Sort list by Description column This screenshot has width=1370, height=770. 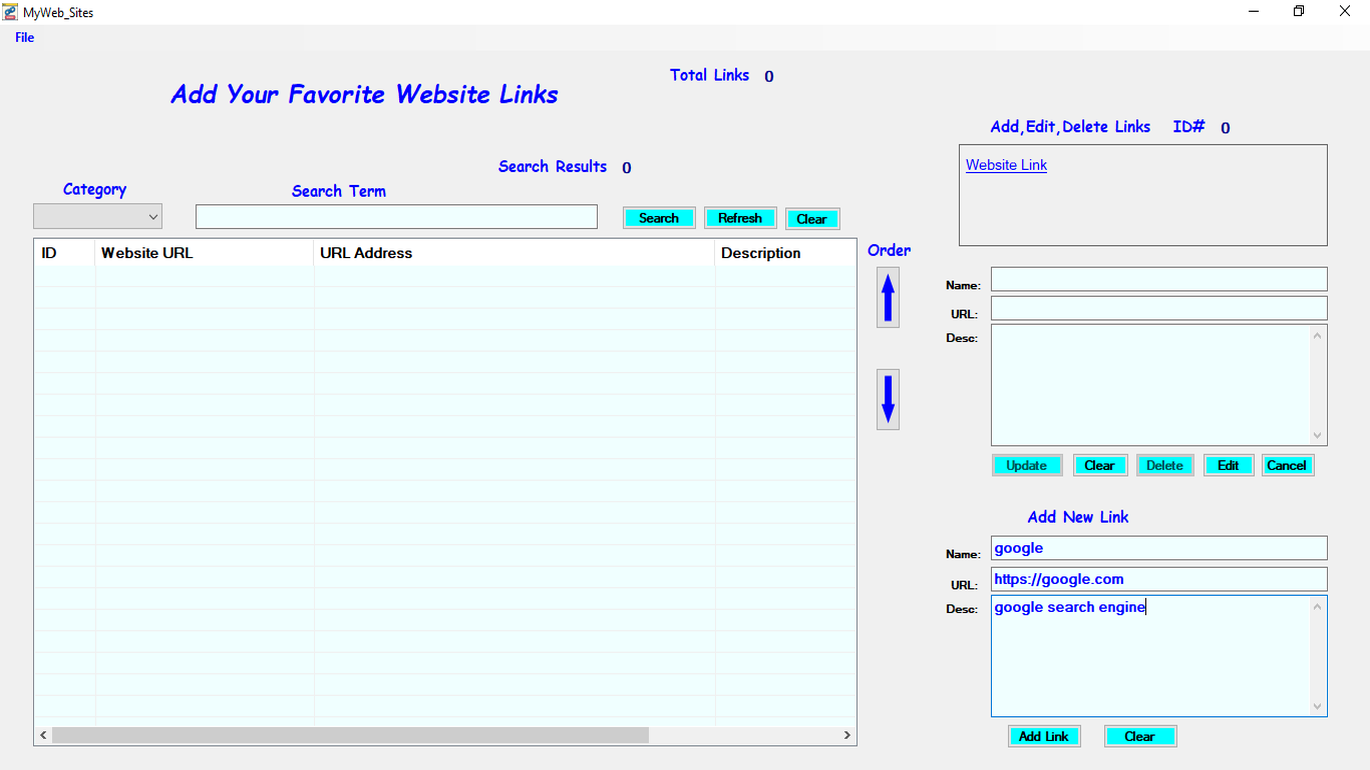point(763,253)
